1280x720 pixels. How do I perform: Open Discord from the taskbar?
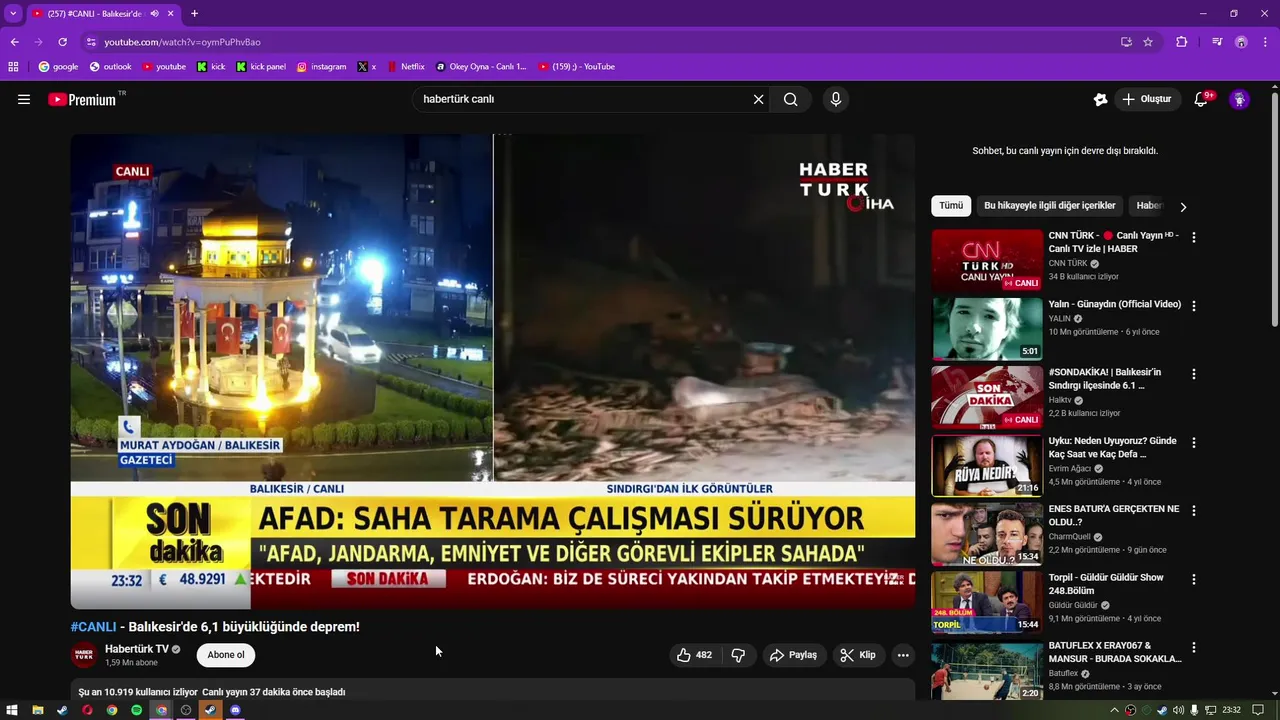point(235,710)
